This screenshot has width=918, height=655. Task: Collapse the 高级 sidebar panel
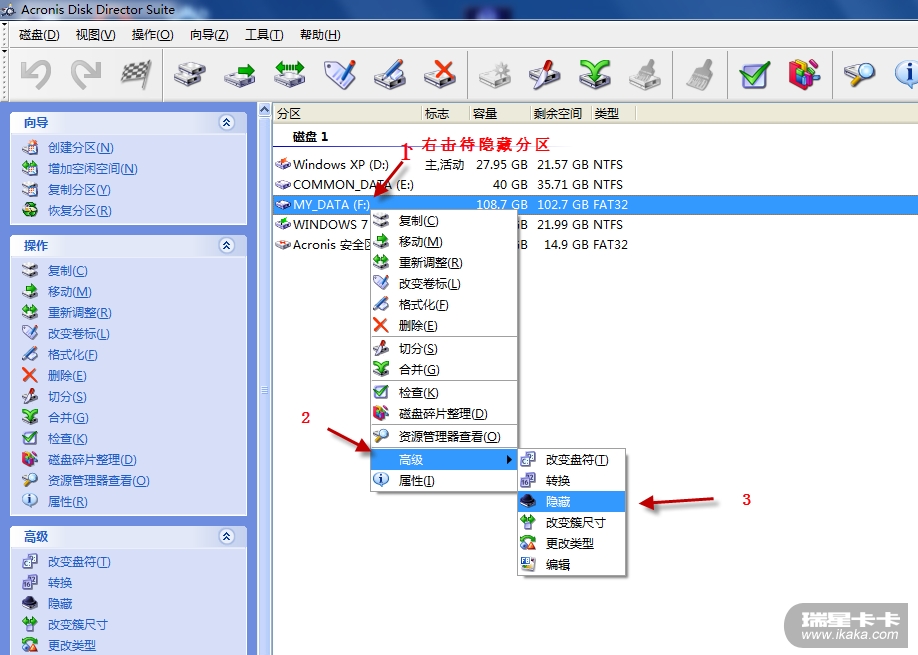[x=227, y=536]
